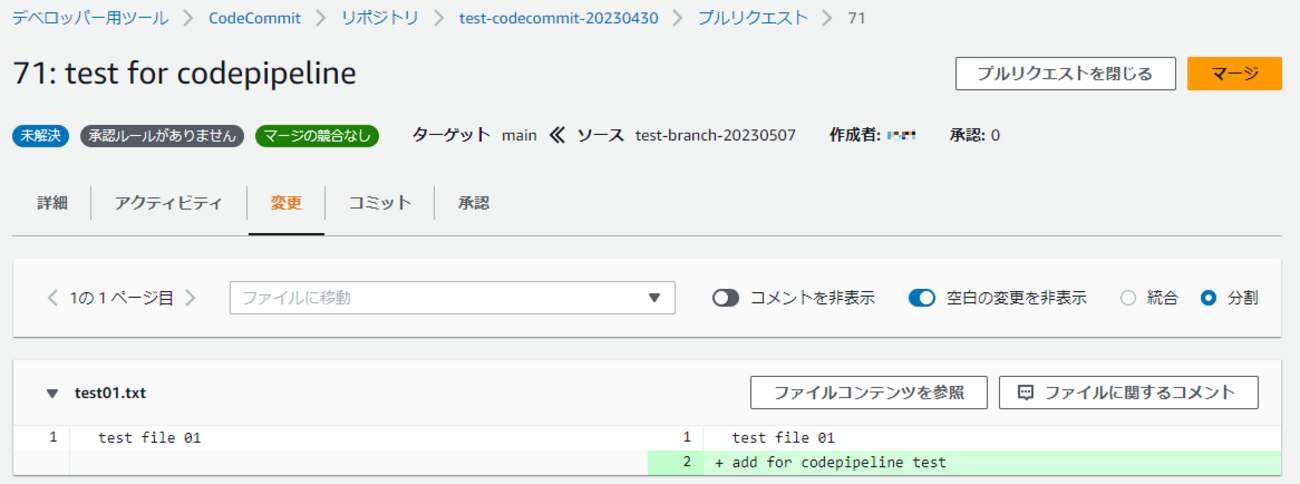Toggle the 空白の変更を非表示 switch
Screen dimensions: 1300x484
click(922, 298)
